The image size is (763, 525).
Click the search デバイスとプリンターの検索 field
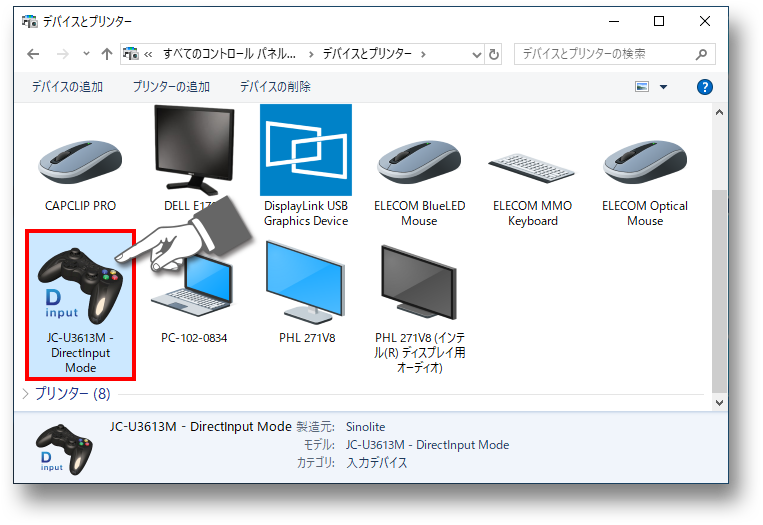(x=615, y=54)
